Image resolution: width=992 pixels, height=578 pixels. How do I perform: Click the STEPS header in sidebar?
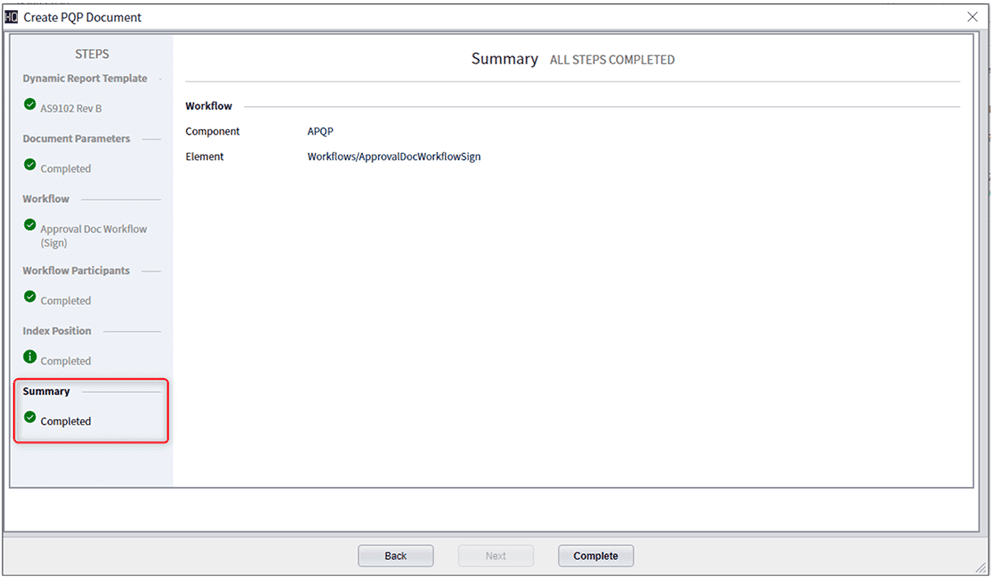(92, 54)
